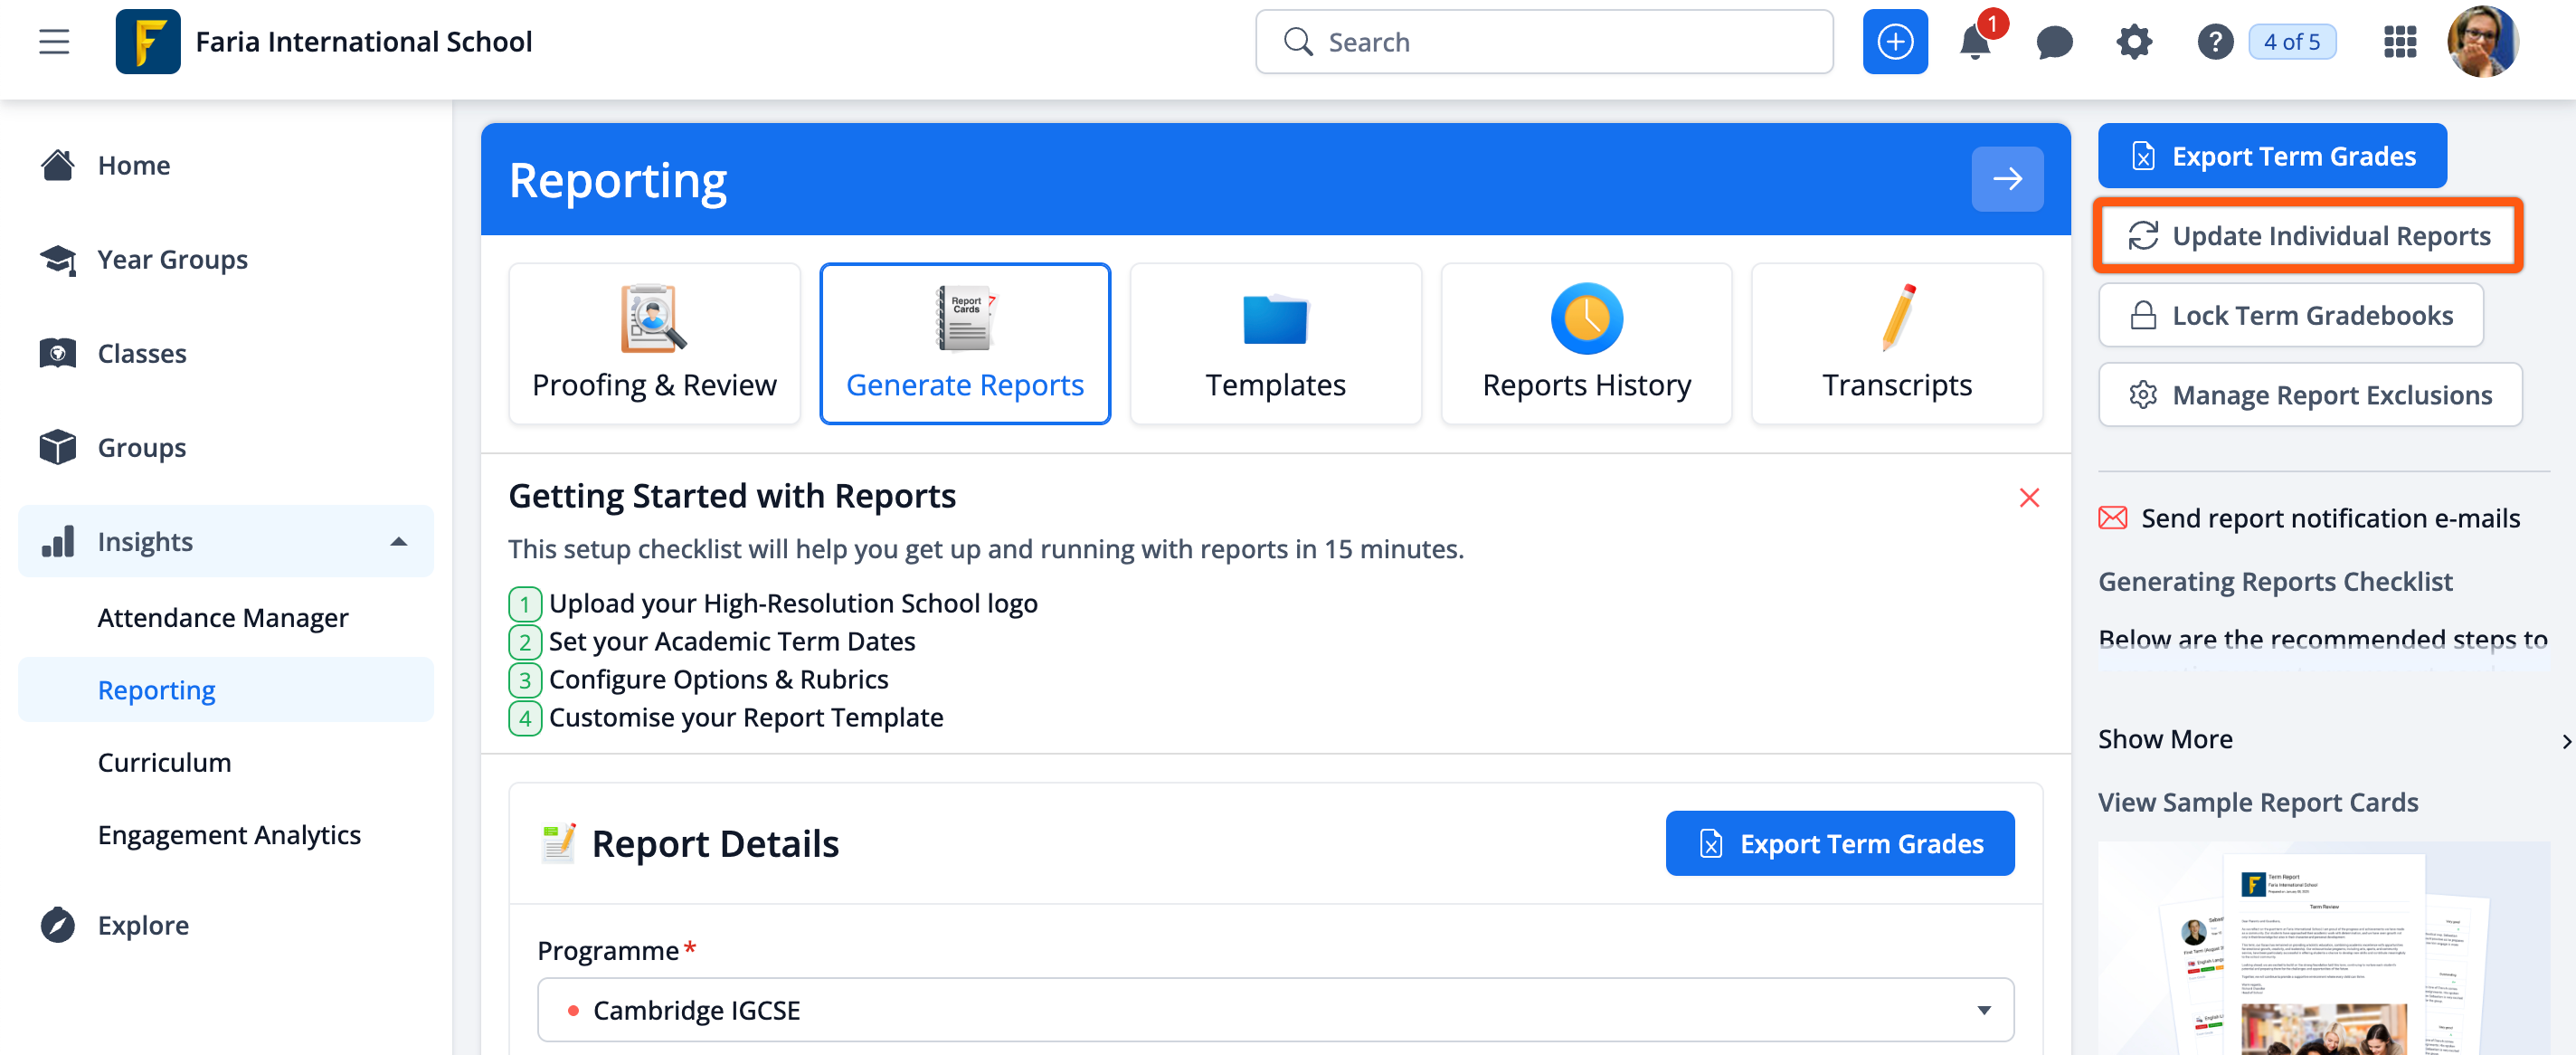Select the Templates tab
This screenshot has width=2576, height=1055.
coord(1274,343)
